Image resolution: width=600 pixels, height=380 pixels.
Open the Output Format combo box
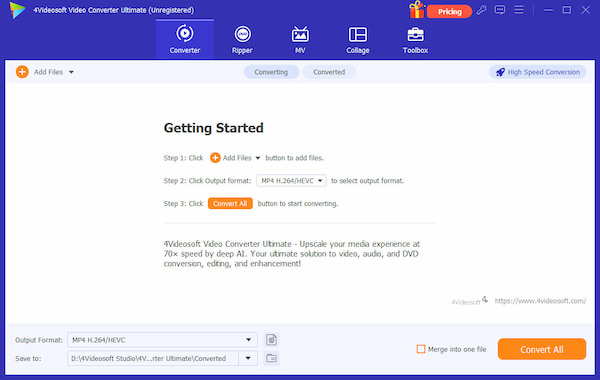click(x=162, y=340)
